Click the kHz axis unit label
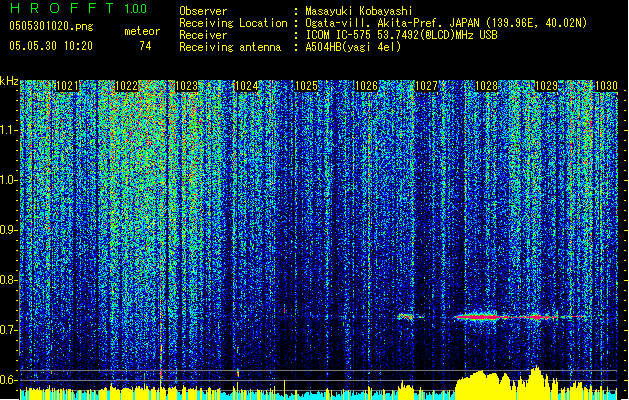Image resolution: width=629 pixels, height=400 pixels. coord(9,81)
